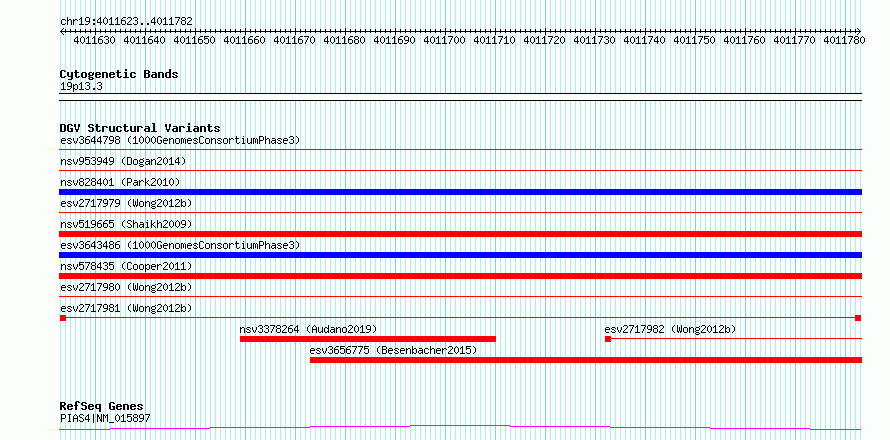The height and width of the screenshot is (440, 890).
Task: Open variant esv2717979 (Wong2012b)
Action: pyautogui.click(x=126, y=203)
